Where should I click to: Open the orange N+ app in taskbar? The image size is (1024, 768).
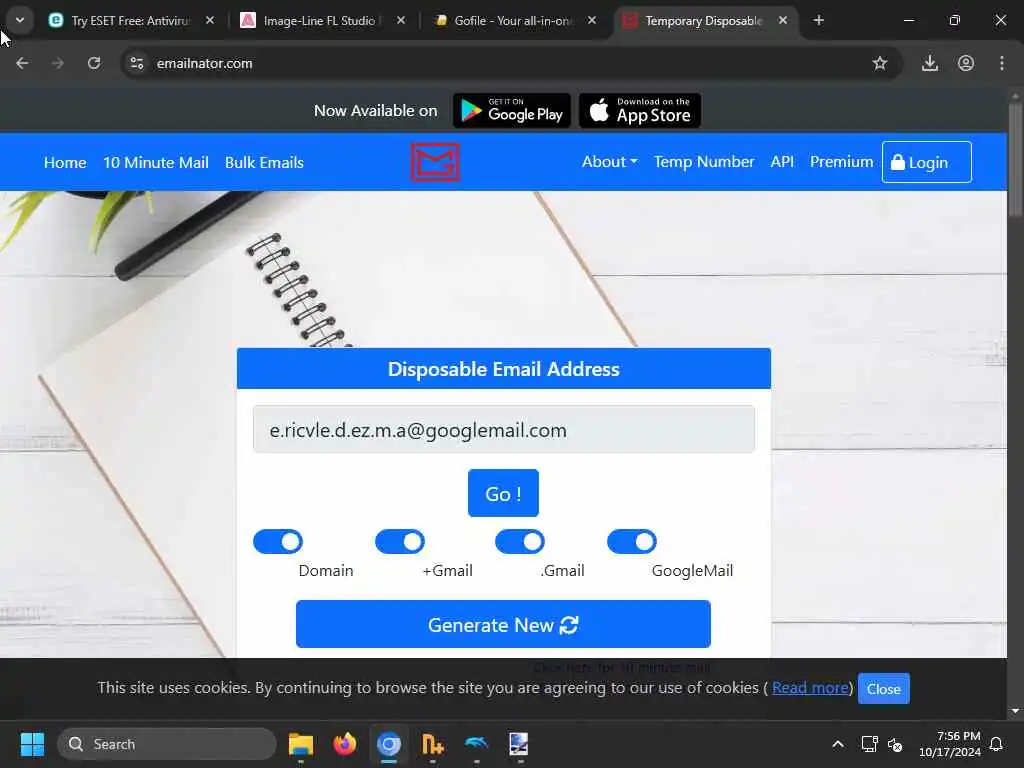432,744
